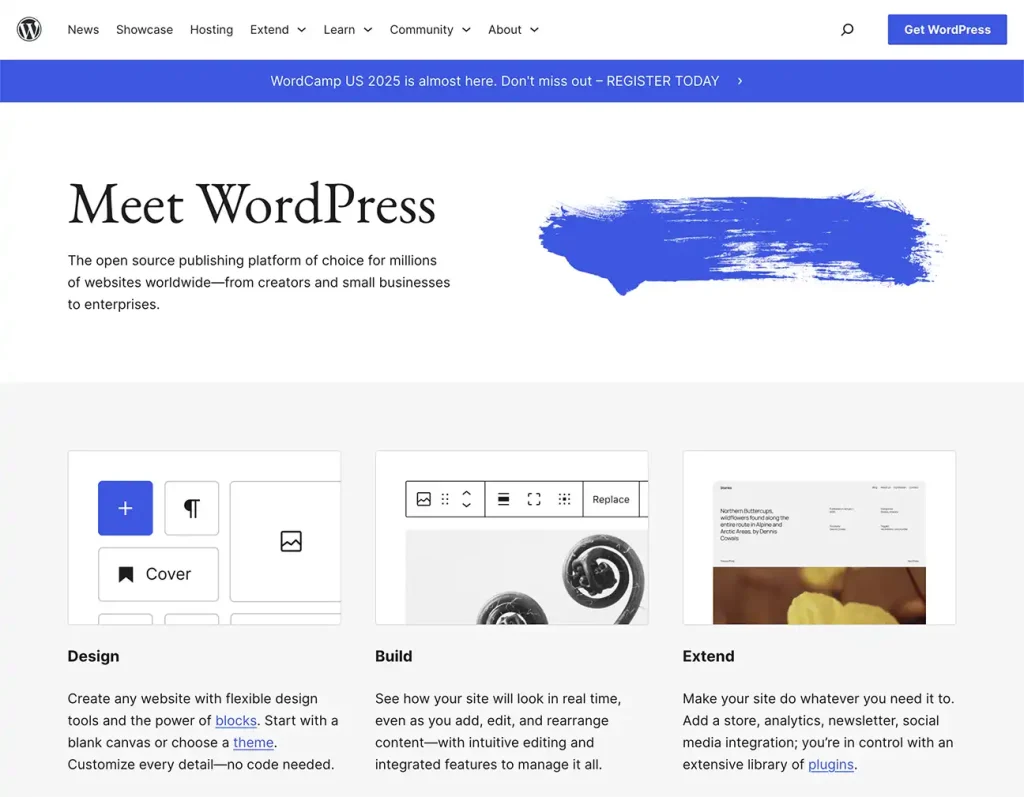The width and height of the screenshot is (1024, 797).
Task: Open the News menu item
Action: [83, 30]
